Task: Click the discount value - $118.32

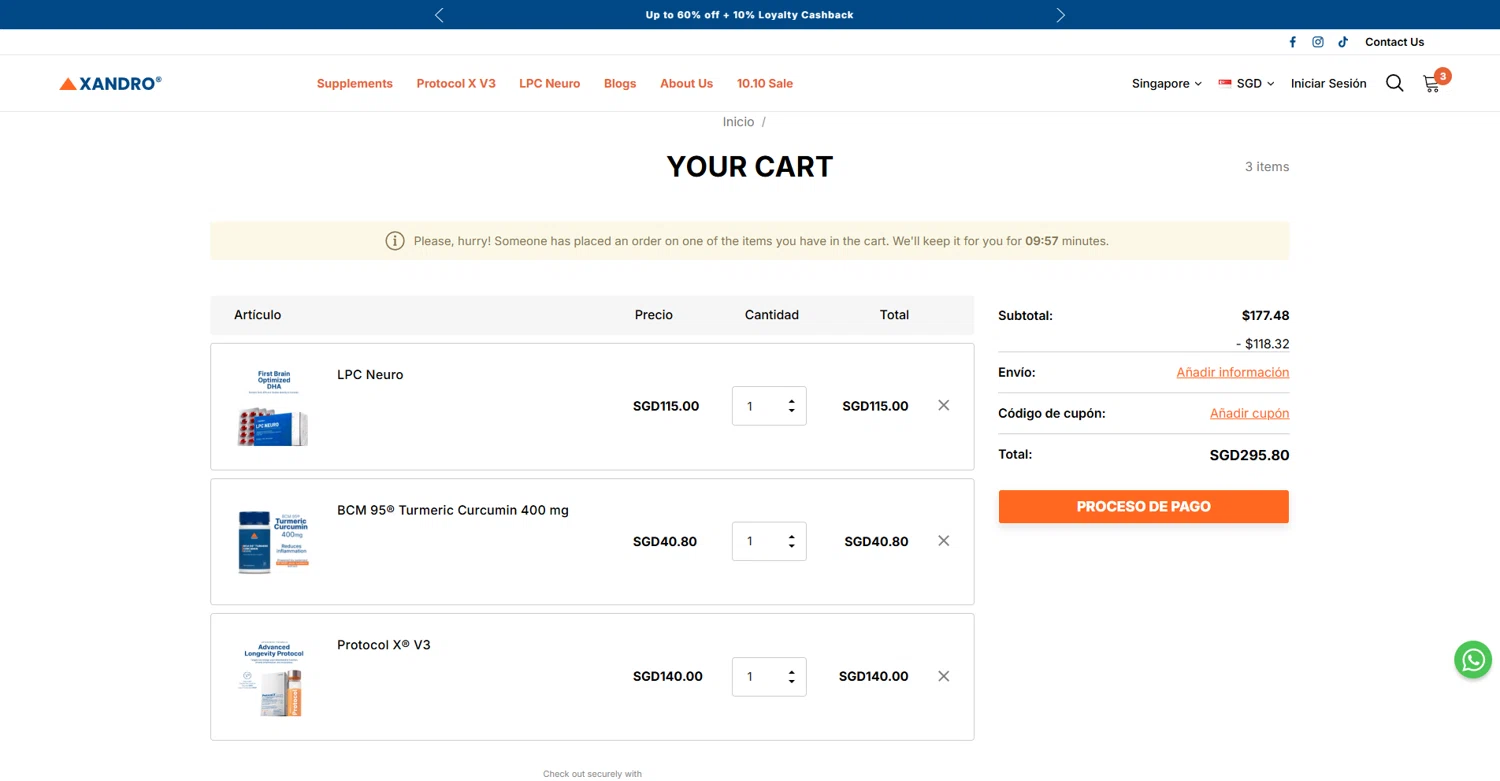Action: click(1263, 344)
